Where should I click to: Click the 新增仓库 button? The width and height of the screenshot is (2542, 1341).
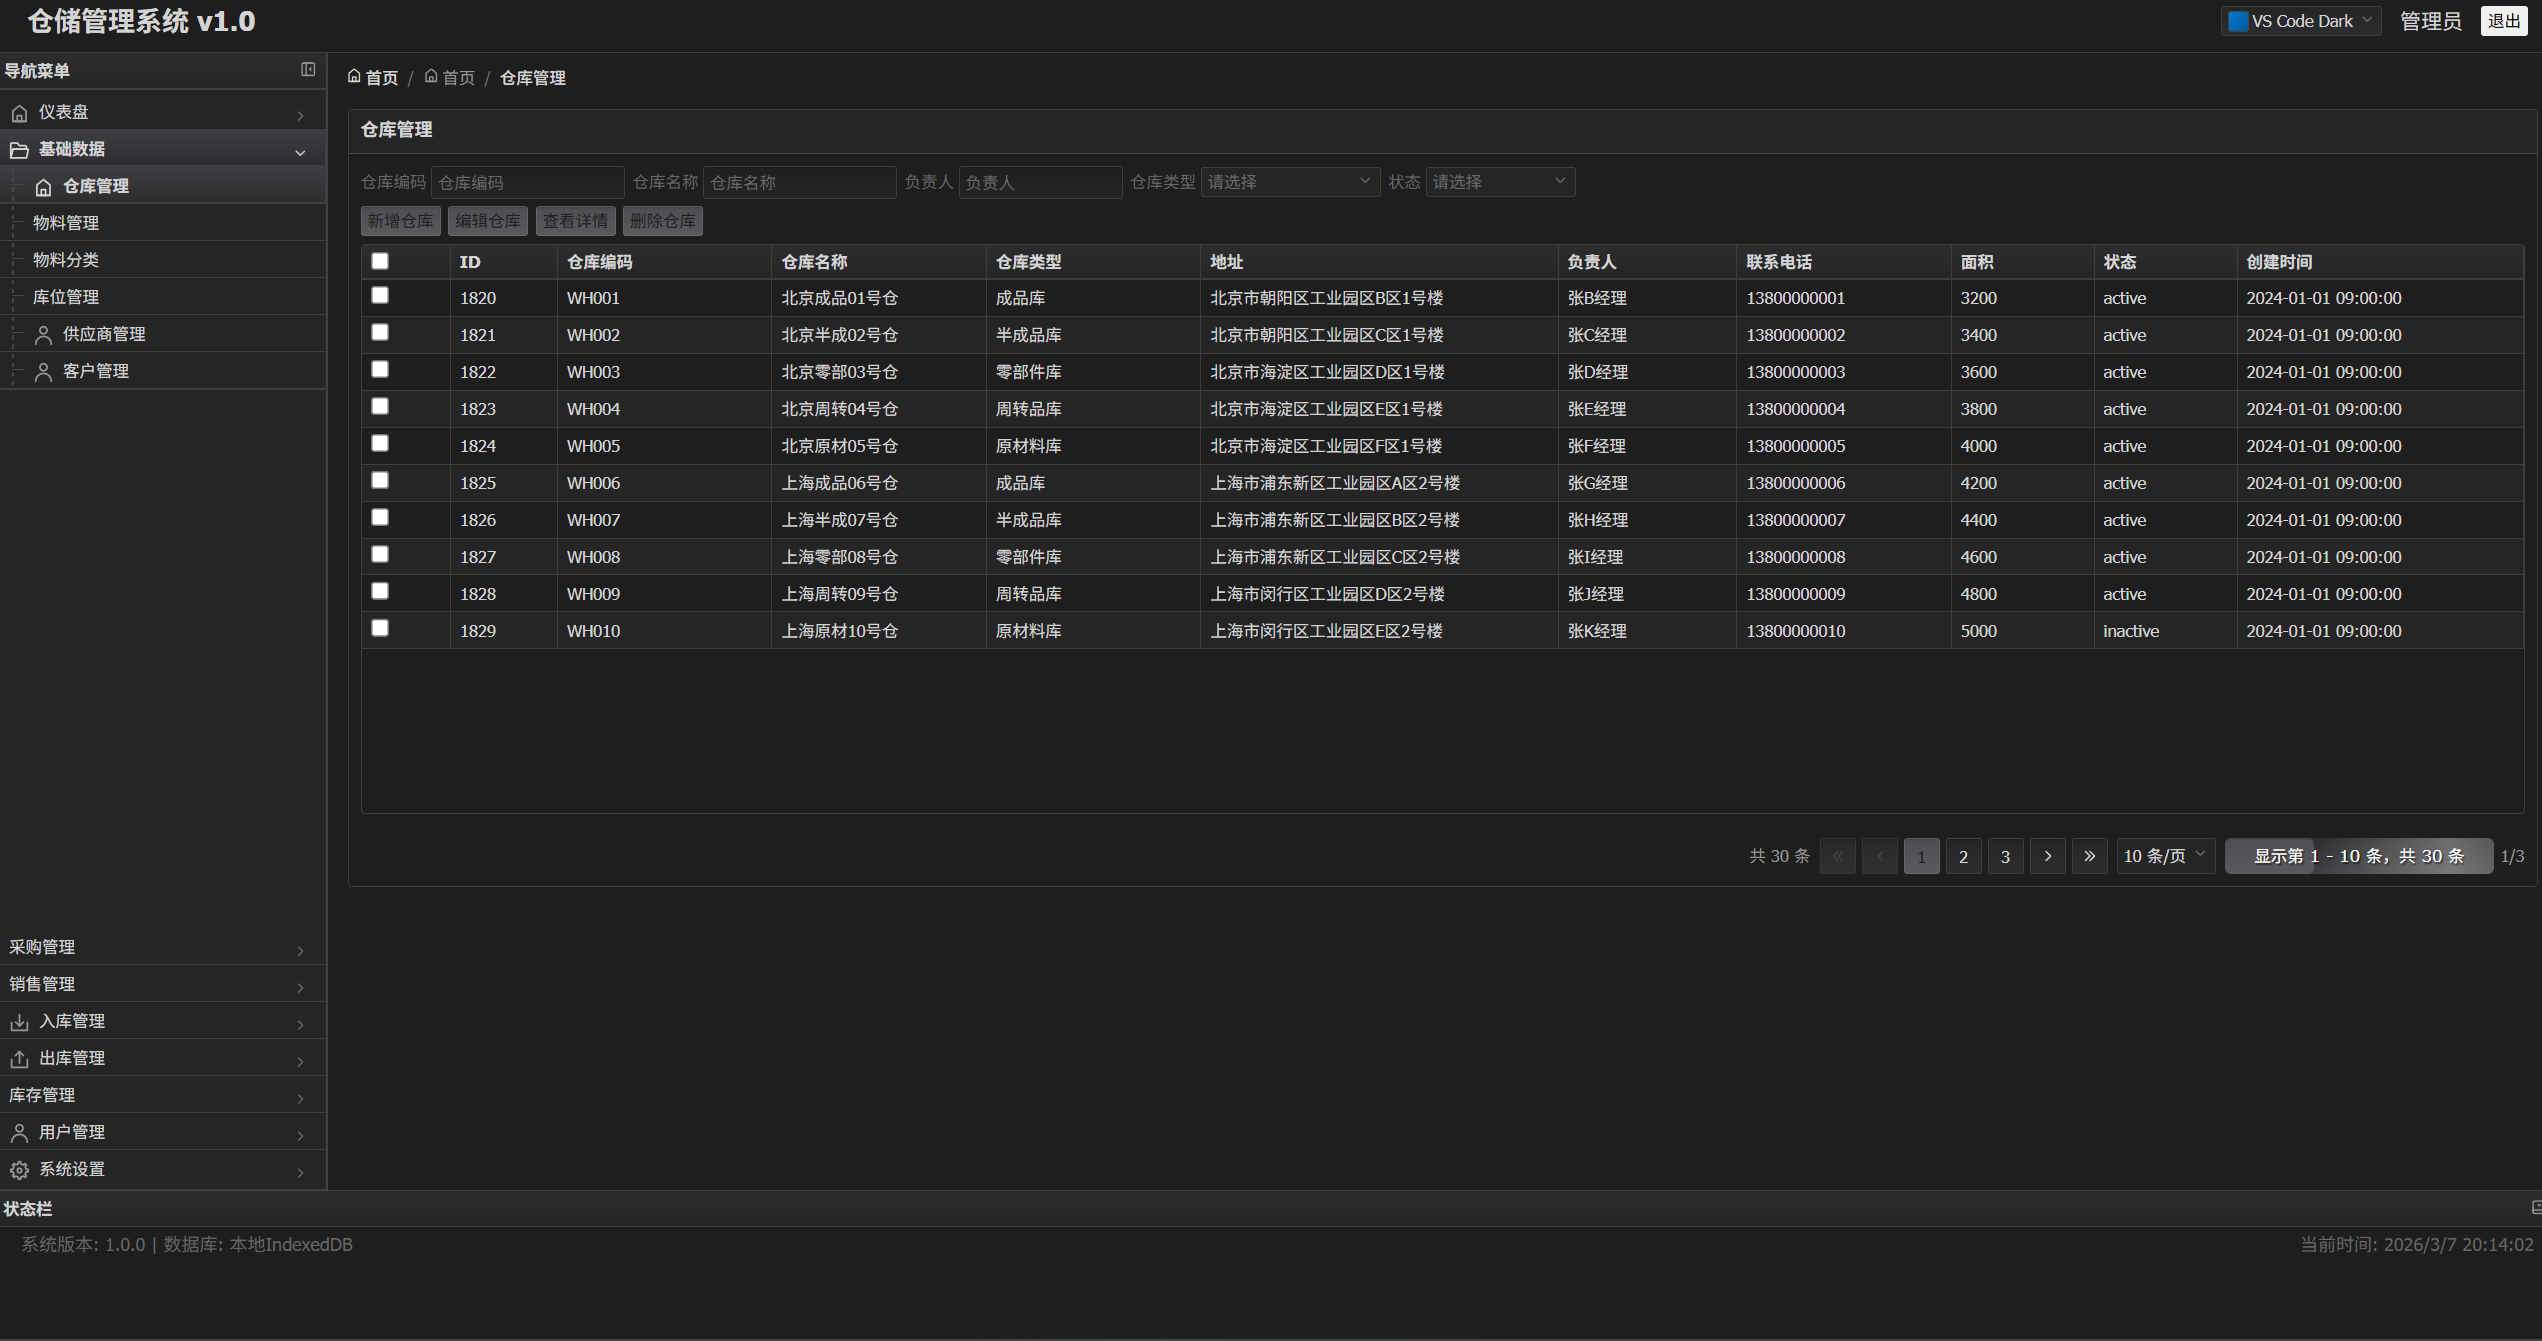400,221
